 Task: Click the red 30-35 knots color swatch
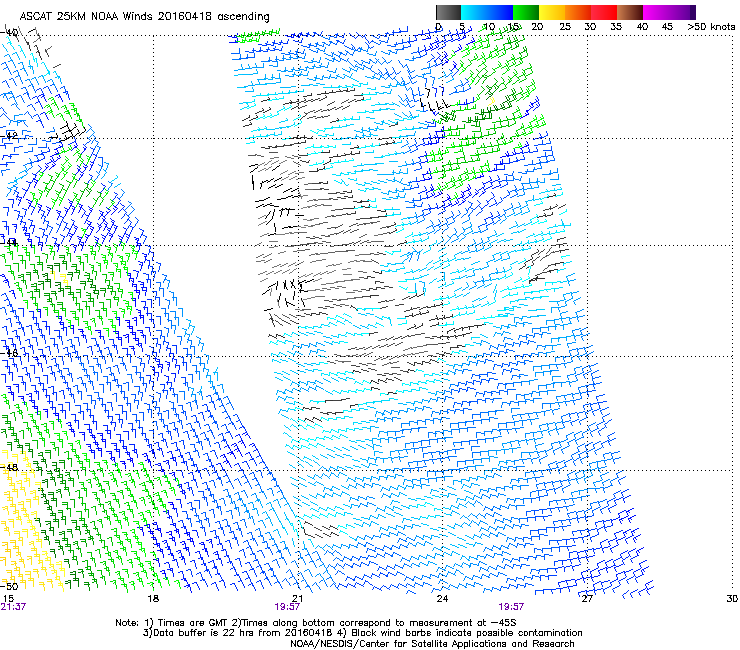pos(604,12)
